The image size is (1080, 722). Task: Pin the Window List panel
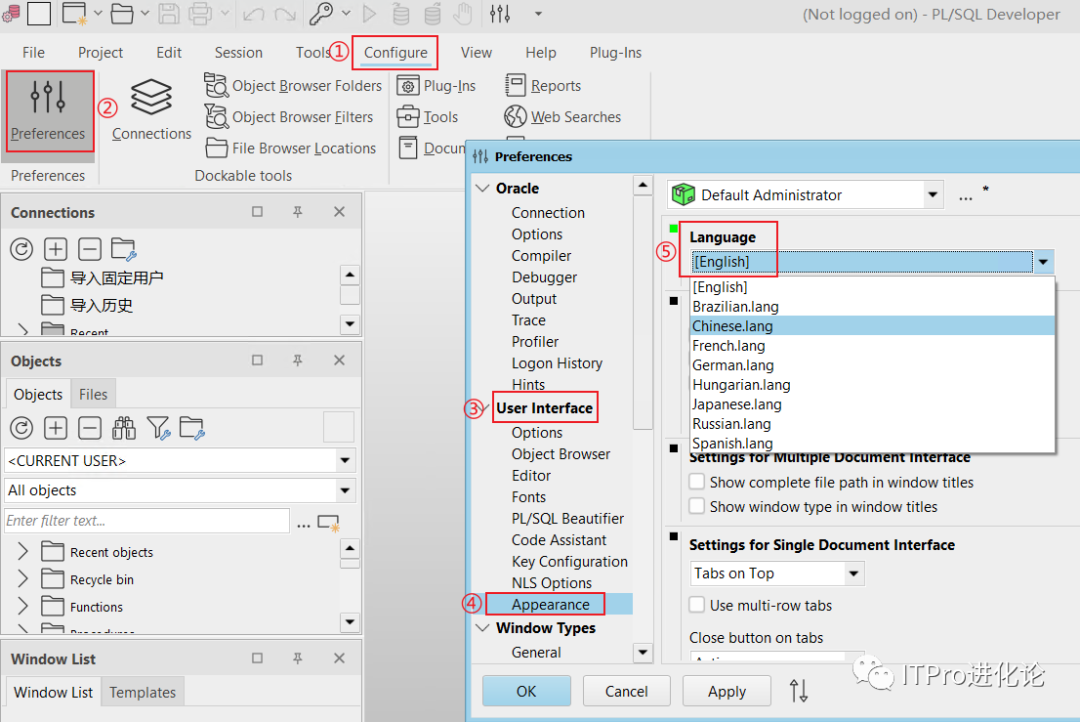298,659
